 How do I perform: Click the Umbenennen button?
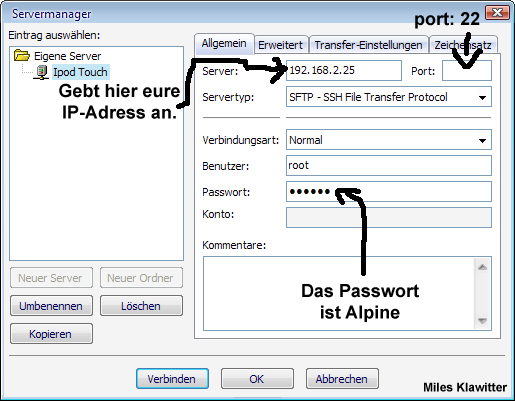[x=51, y=306]
